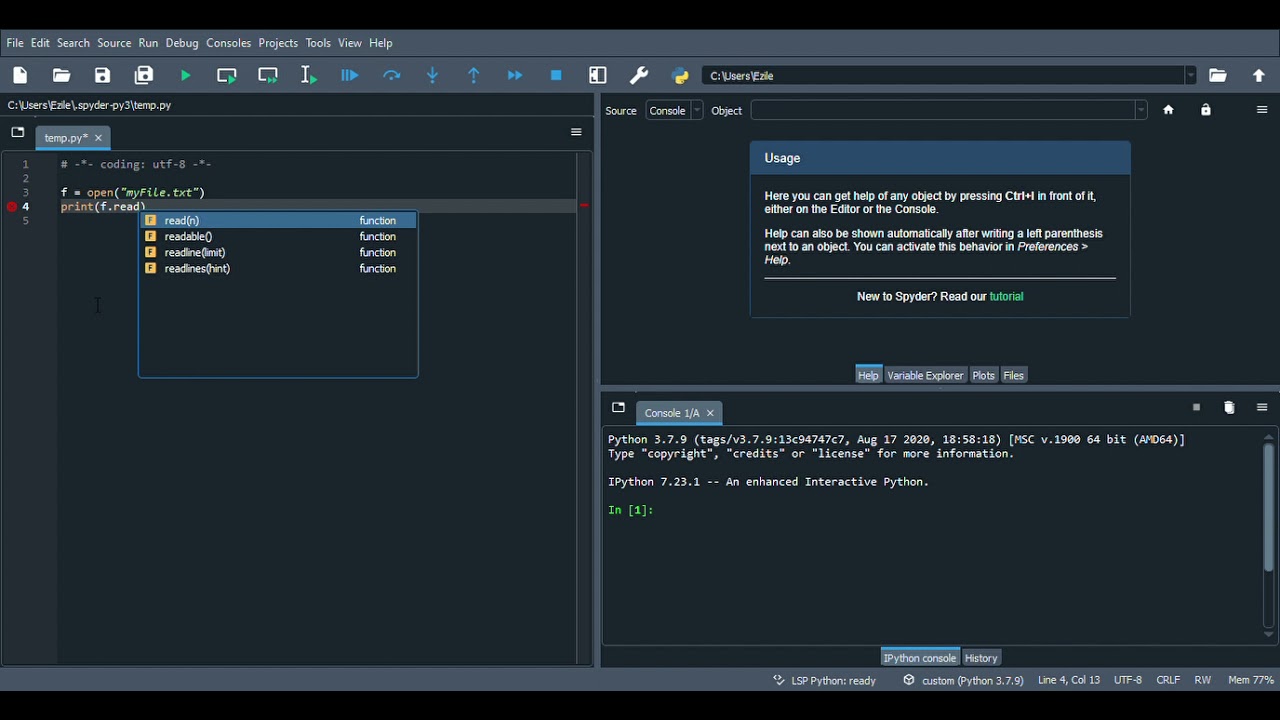Viewport: 1280px width, 720px height.
Task: Execute current line in debugger
Action: point(391,76)
